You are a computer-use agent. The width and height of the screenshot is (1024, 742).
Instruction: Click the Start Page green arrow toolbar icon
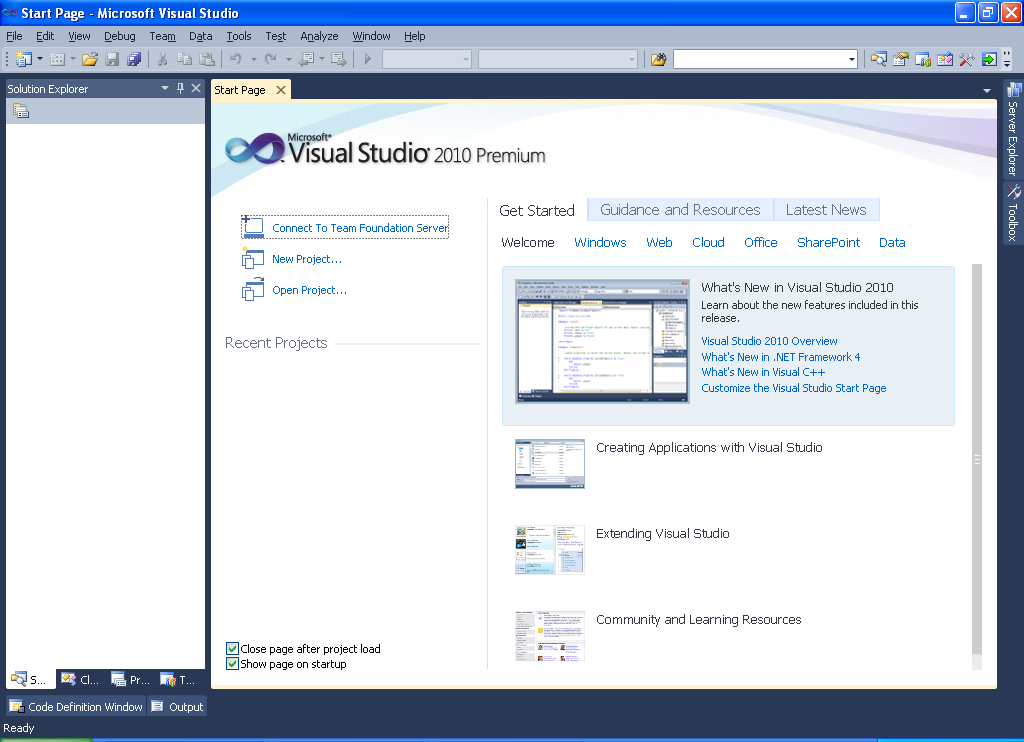tap(989, 59)
